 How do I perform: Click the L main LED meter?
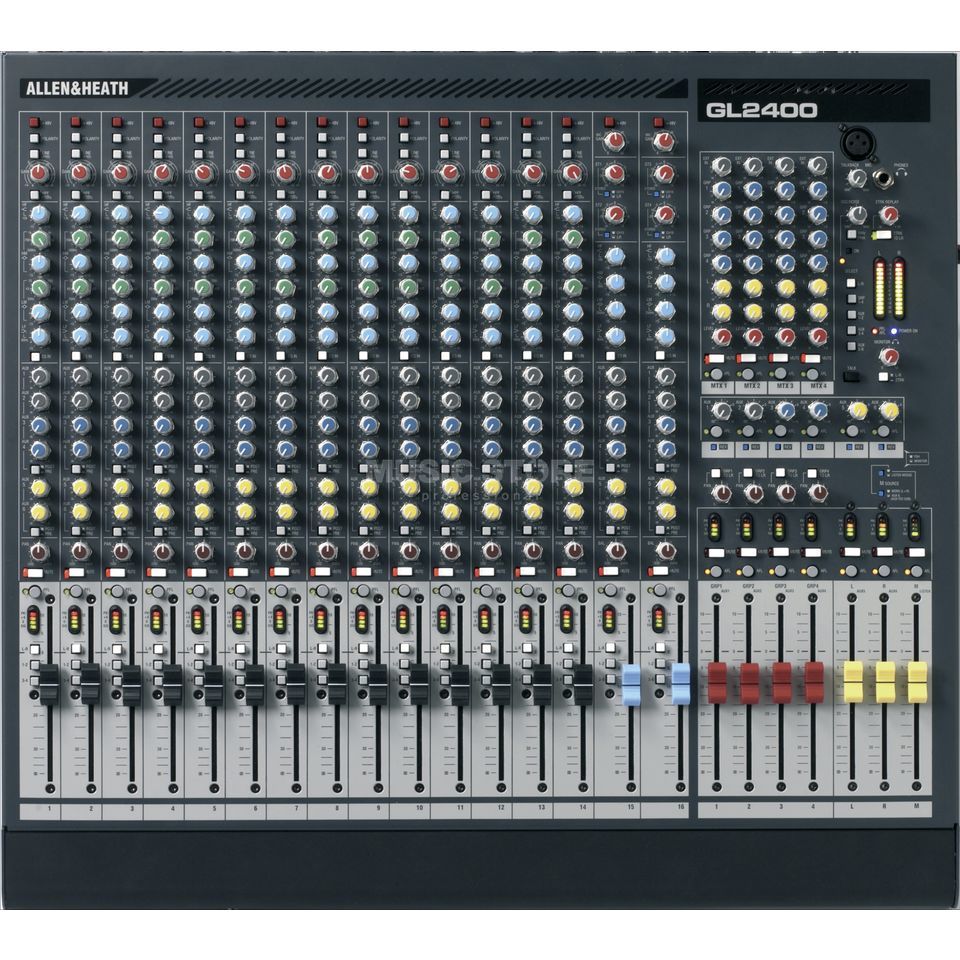click(x=880, y=287)
